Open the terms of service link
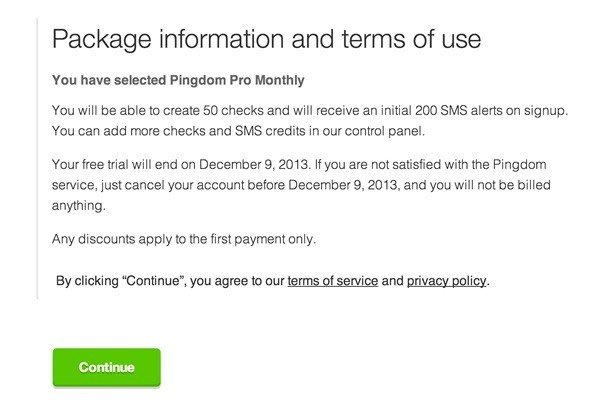 point(333,281)
